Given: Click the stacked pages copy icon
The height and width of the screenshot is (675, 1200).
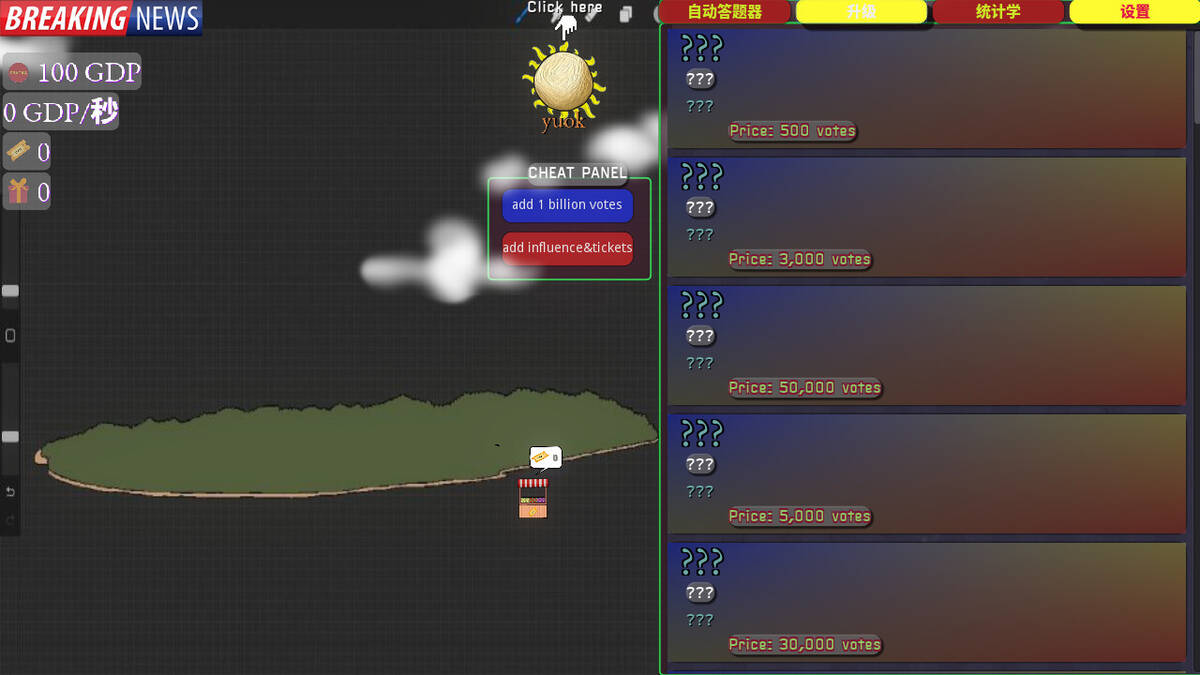Looking at the screenshot, I should 625,14.
